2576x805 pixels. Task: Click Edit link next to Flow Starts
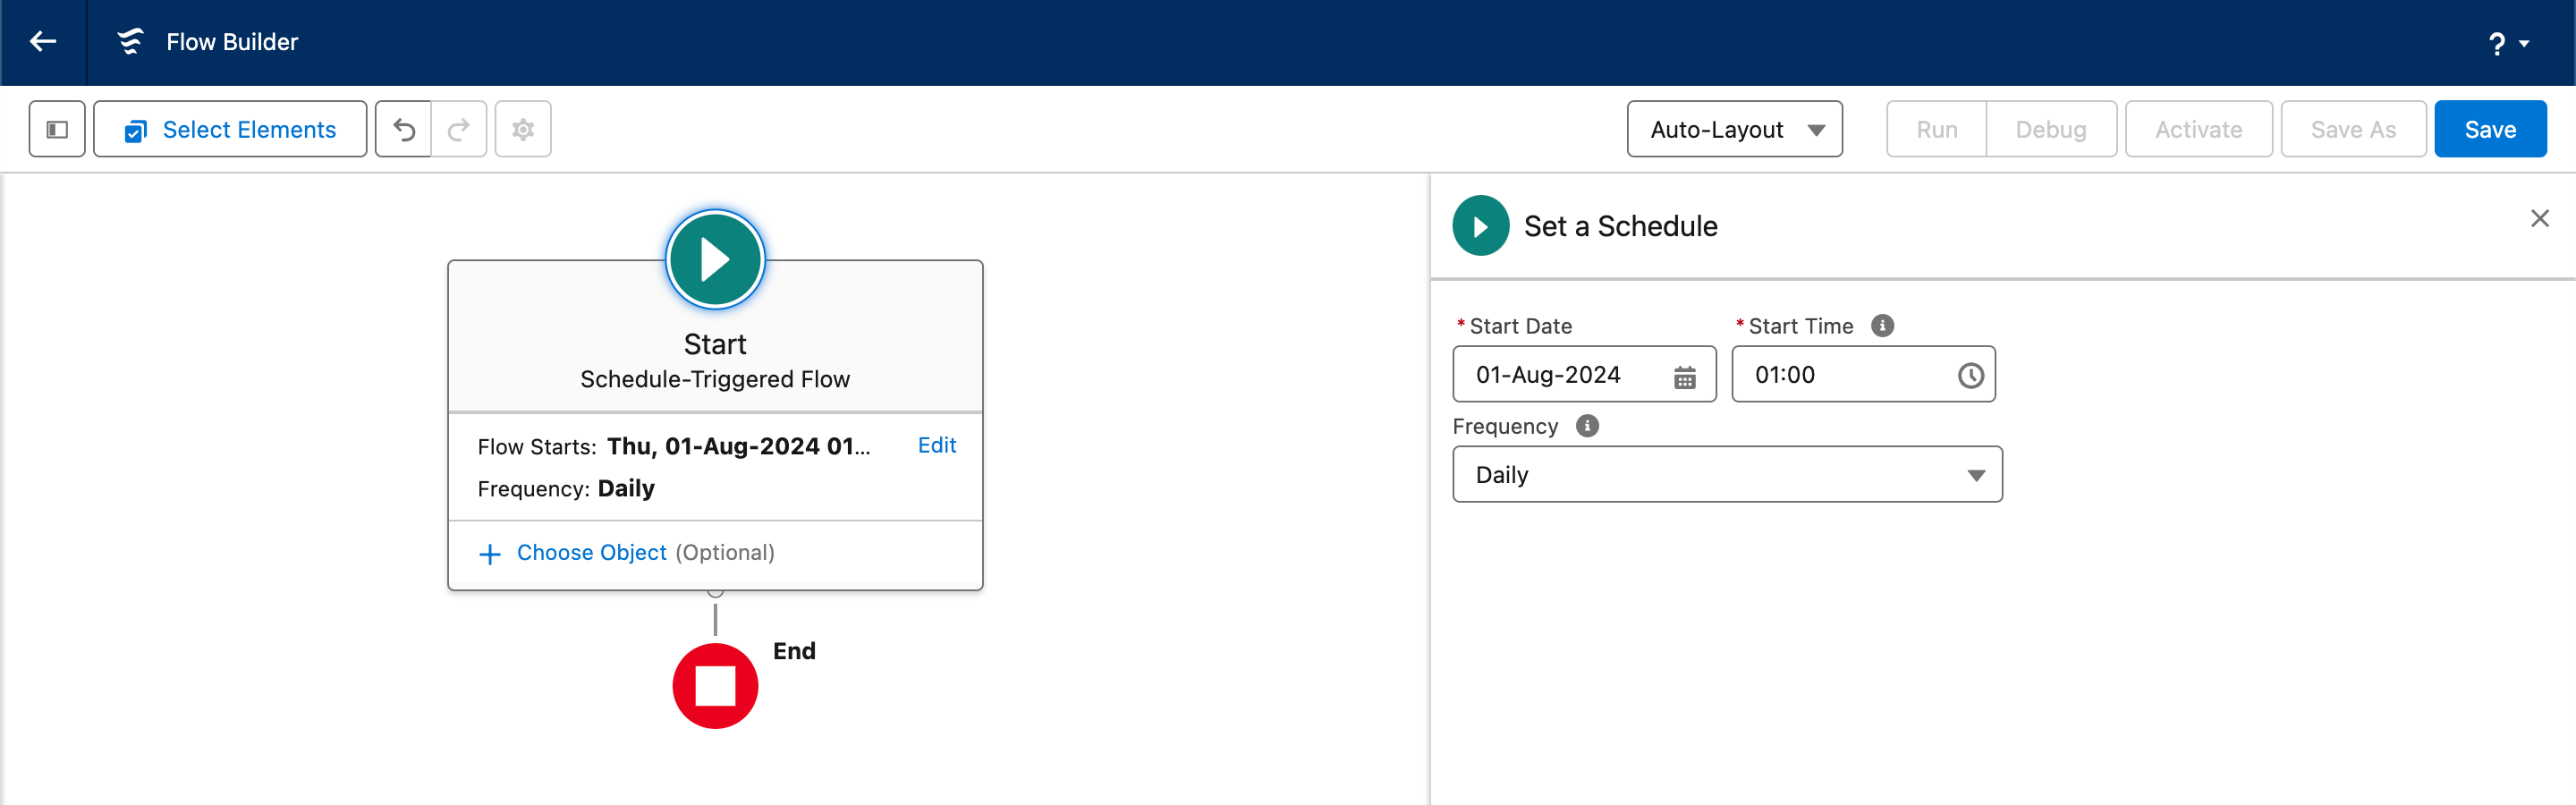[x=936, y=446]
